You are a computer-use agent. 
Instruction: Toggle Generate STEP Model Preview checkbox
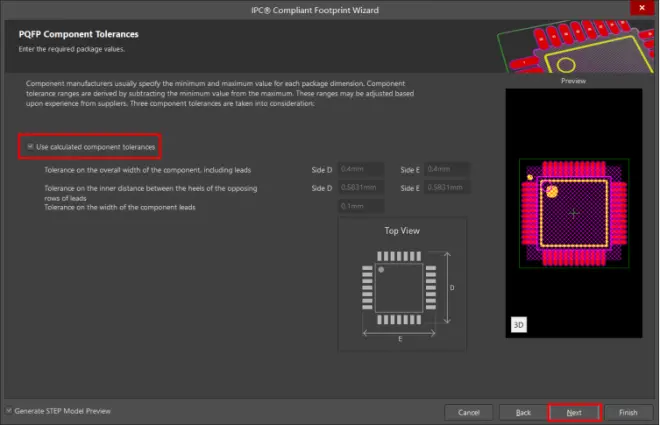(x=9, y=411)
